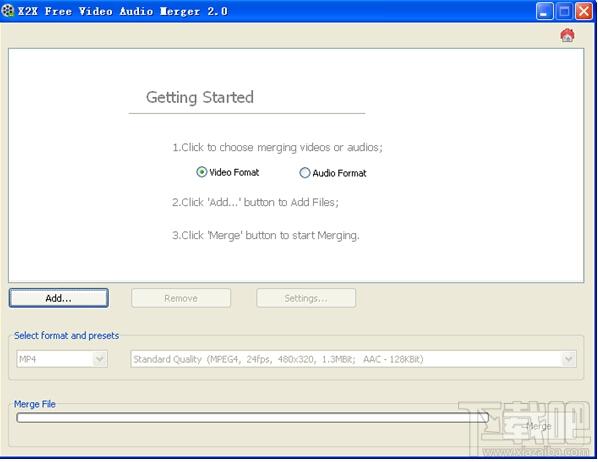Minimize the X2X Merger window
Screen dimensions: 598x462
pyautogui.click(x=544, y=11)
